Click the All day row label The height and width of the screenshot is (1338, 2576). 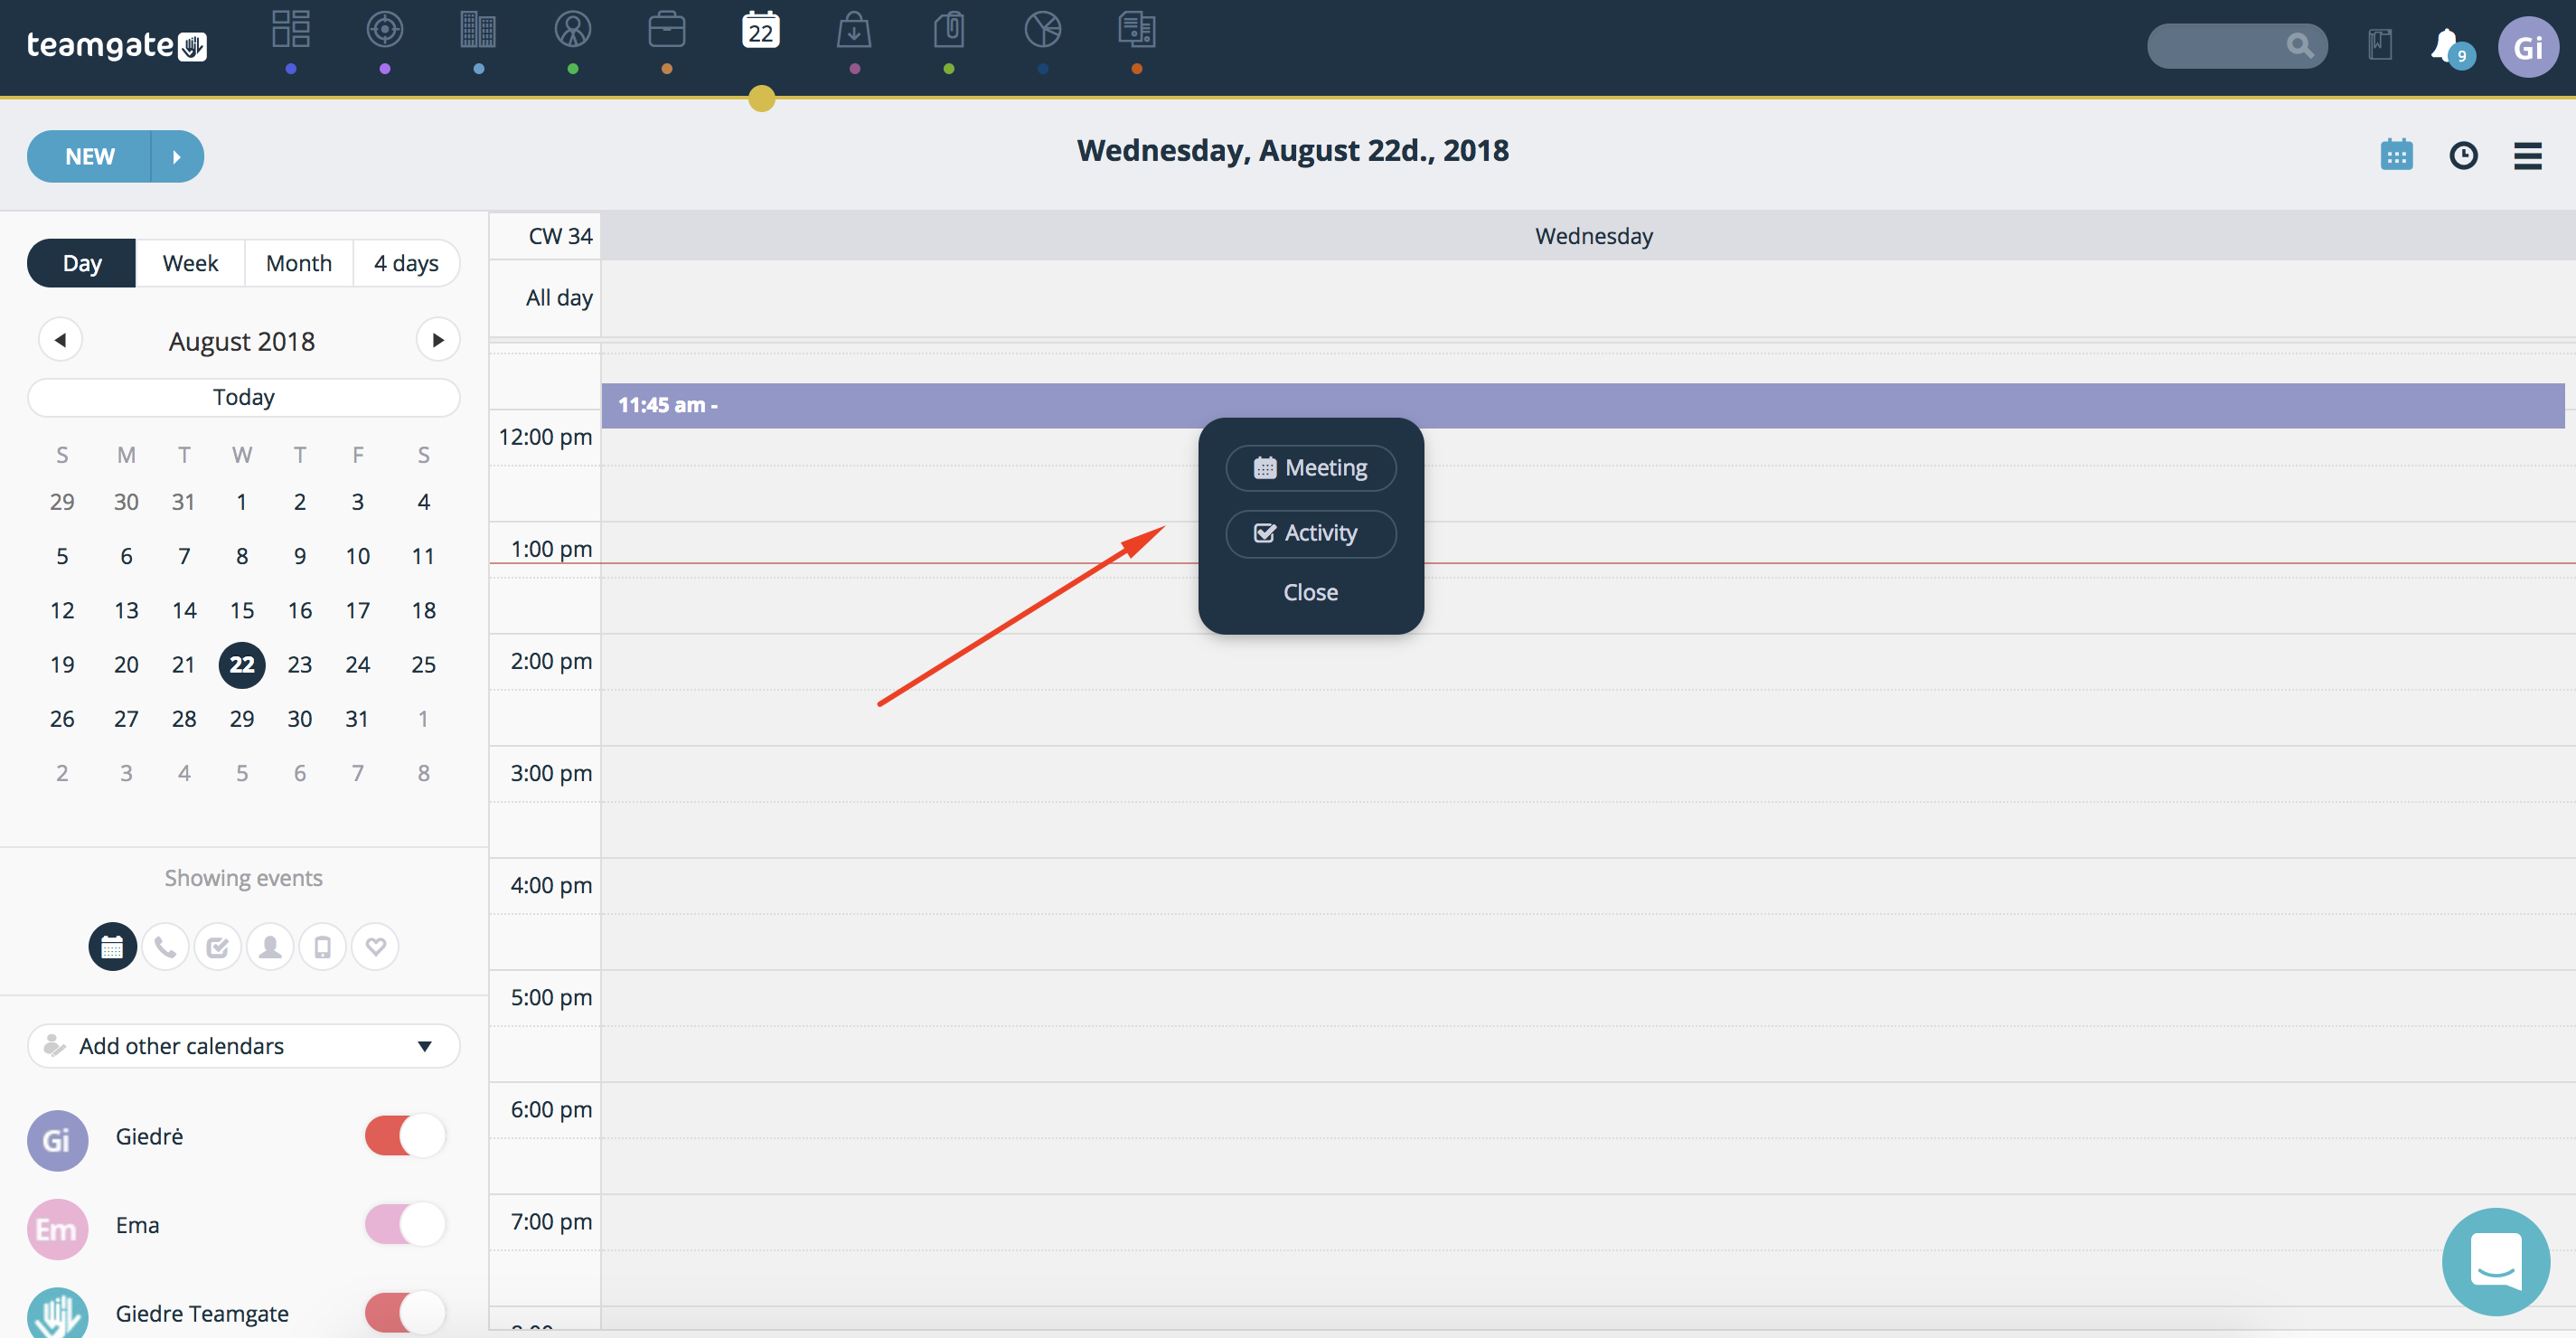[559, 297]
